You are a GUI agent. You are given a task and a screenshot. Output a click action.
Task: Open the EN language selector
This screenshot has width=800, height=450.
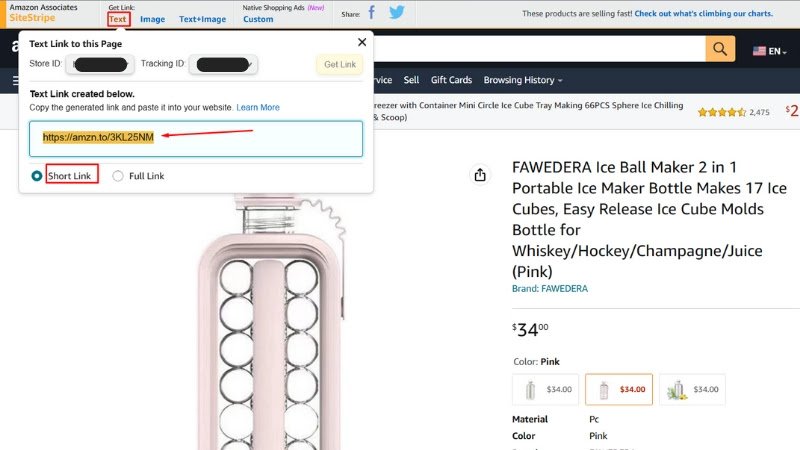(772, 50)
